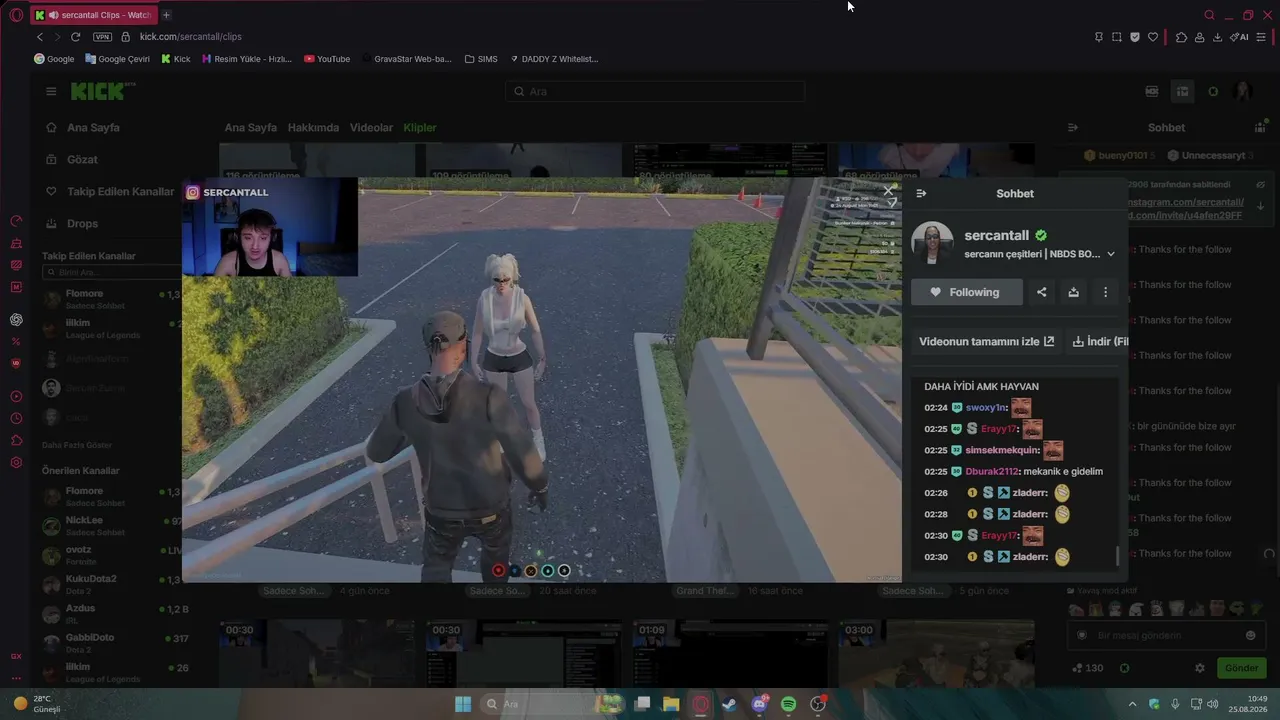Screen dimensions: 1280x720
Task: Open the sercantall channel name link
Action: (x=997, y=235)
